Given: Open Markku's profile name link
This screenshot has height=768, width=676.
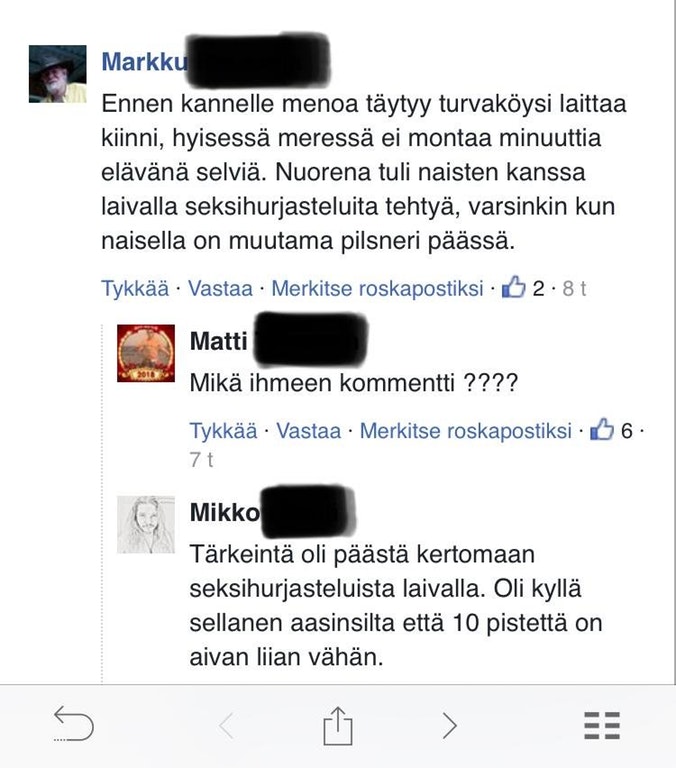Looking at the screenshot, I should 145,62.
